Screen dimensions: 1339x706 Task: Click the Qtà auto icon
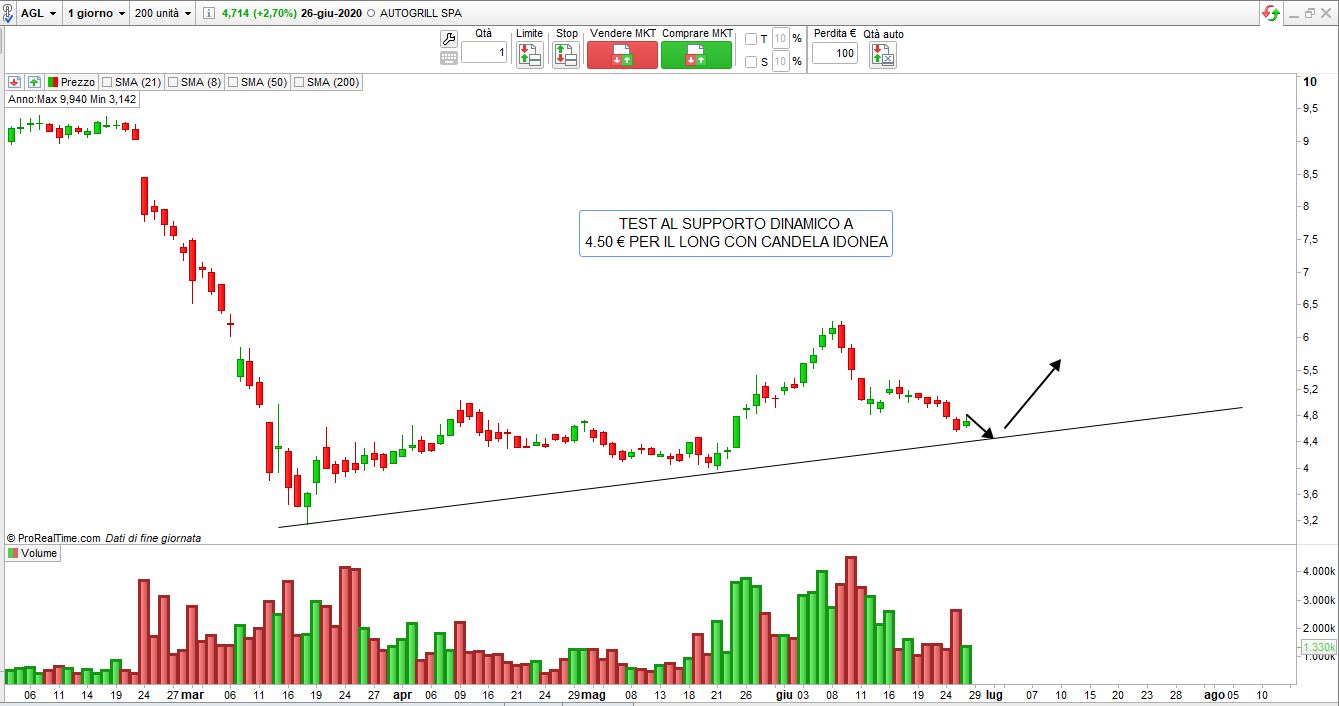point(882,56)
